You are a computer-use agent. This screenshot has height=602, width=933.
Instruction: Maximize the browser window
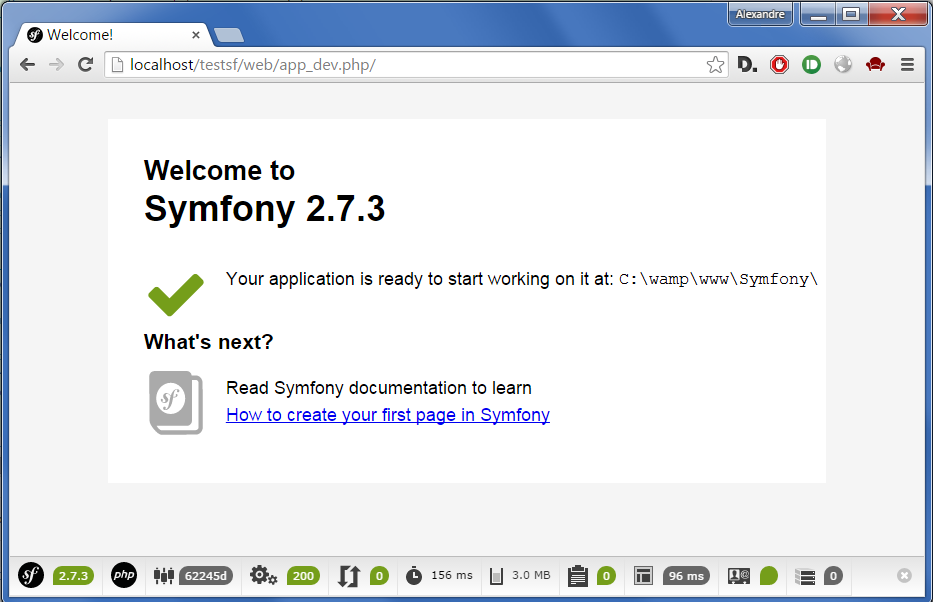851,14
